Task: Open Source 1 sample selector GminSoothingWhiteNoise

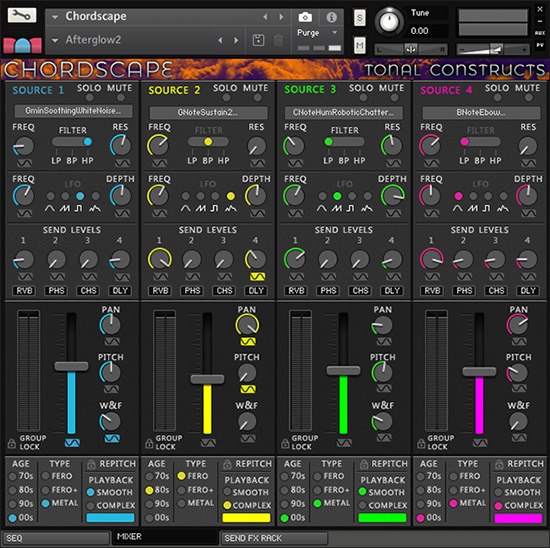Action: pyautogui.click(x=73, y=111)
